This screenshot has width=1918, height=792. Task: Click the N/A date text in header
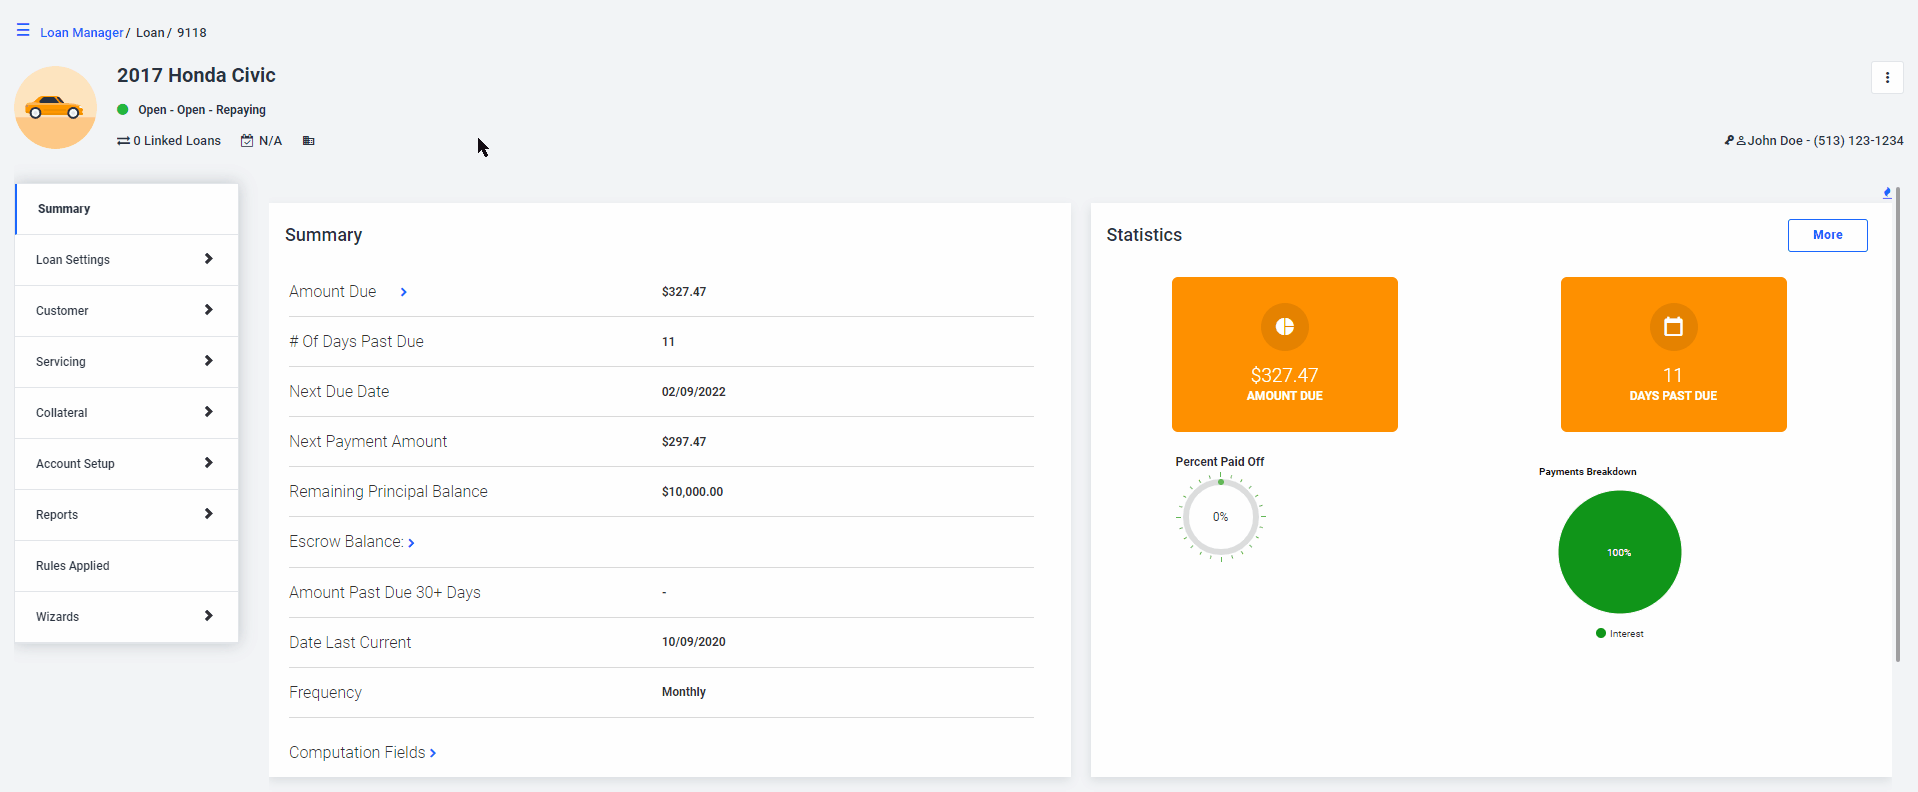coord(270,141)
